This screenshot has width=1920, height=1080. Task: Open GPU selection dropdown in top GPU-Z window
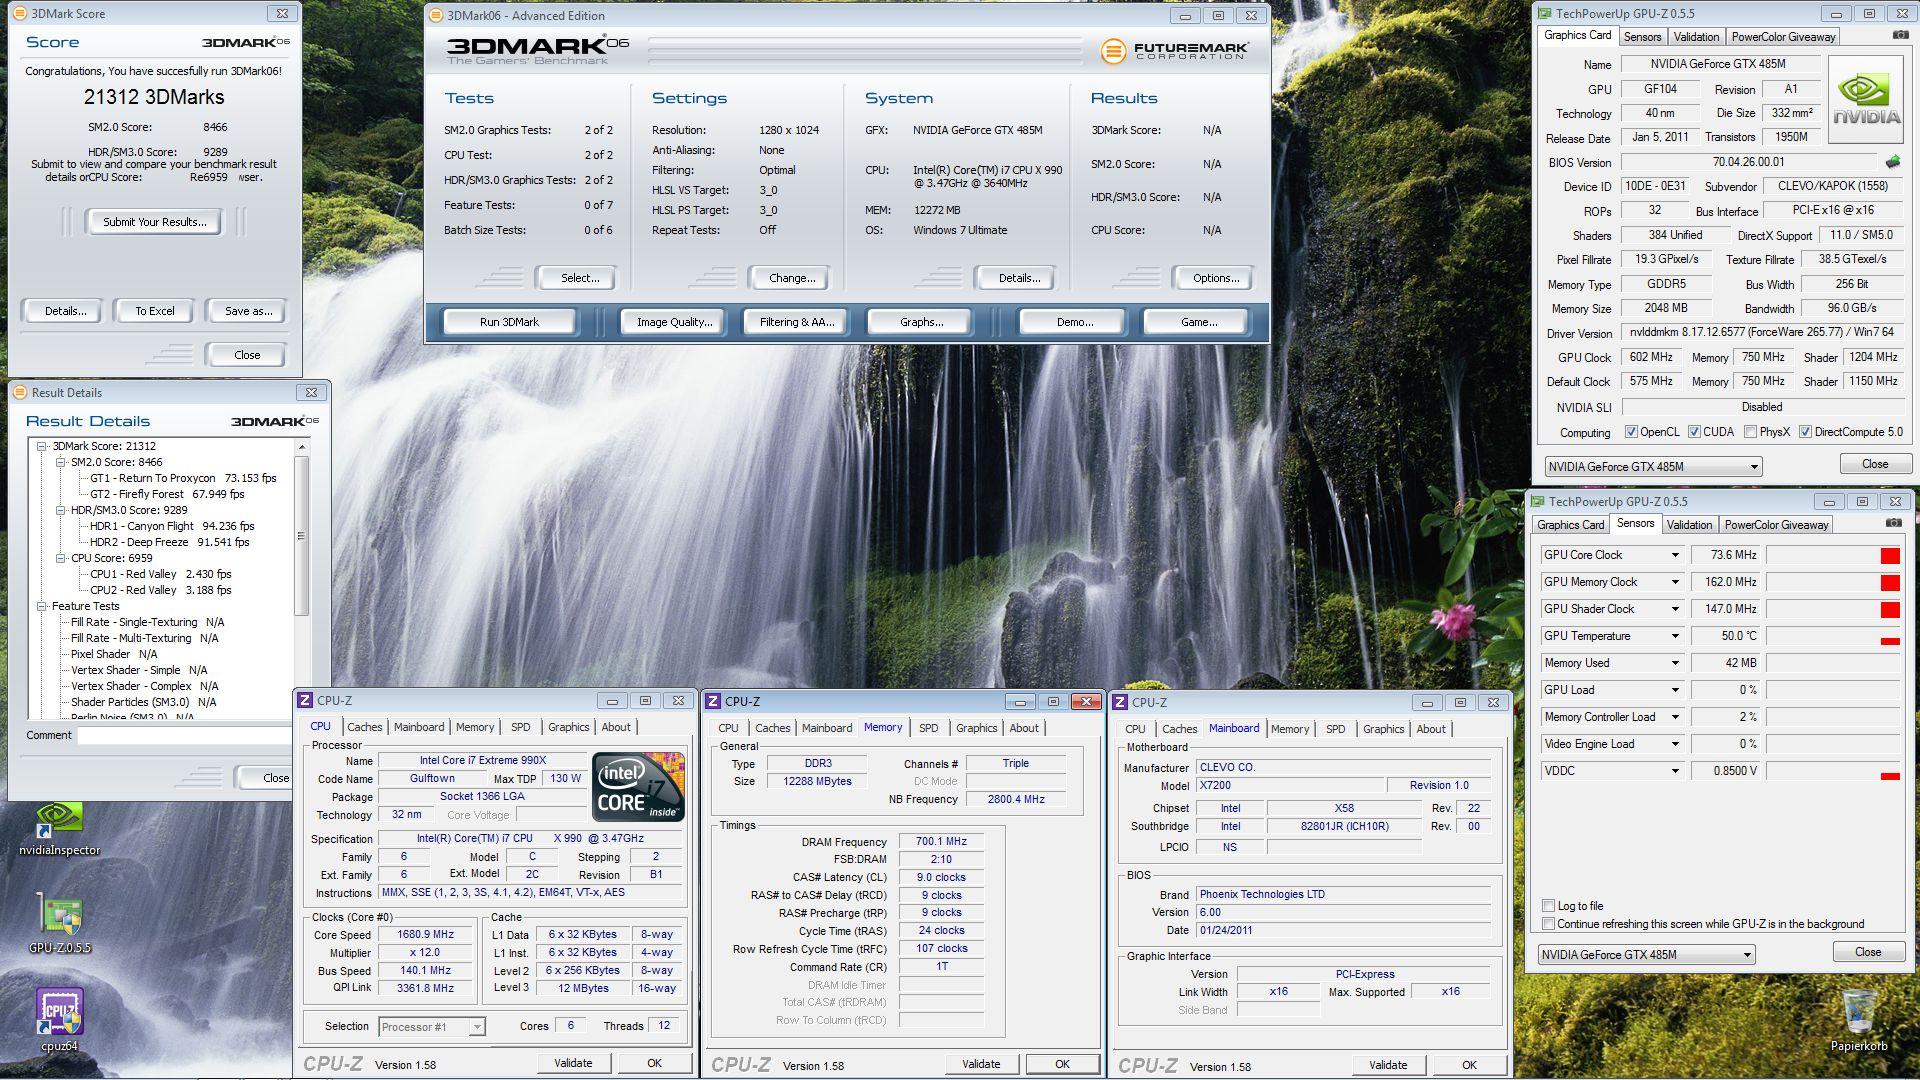[1653, 467]
